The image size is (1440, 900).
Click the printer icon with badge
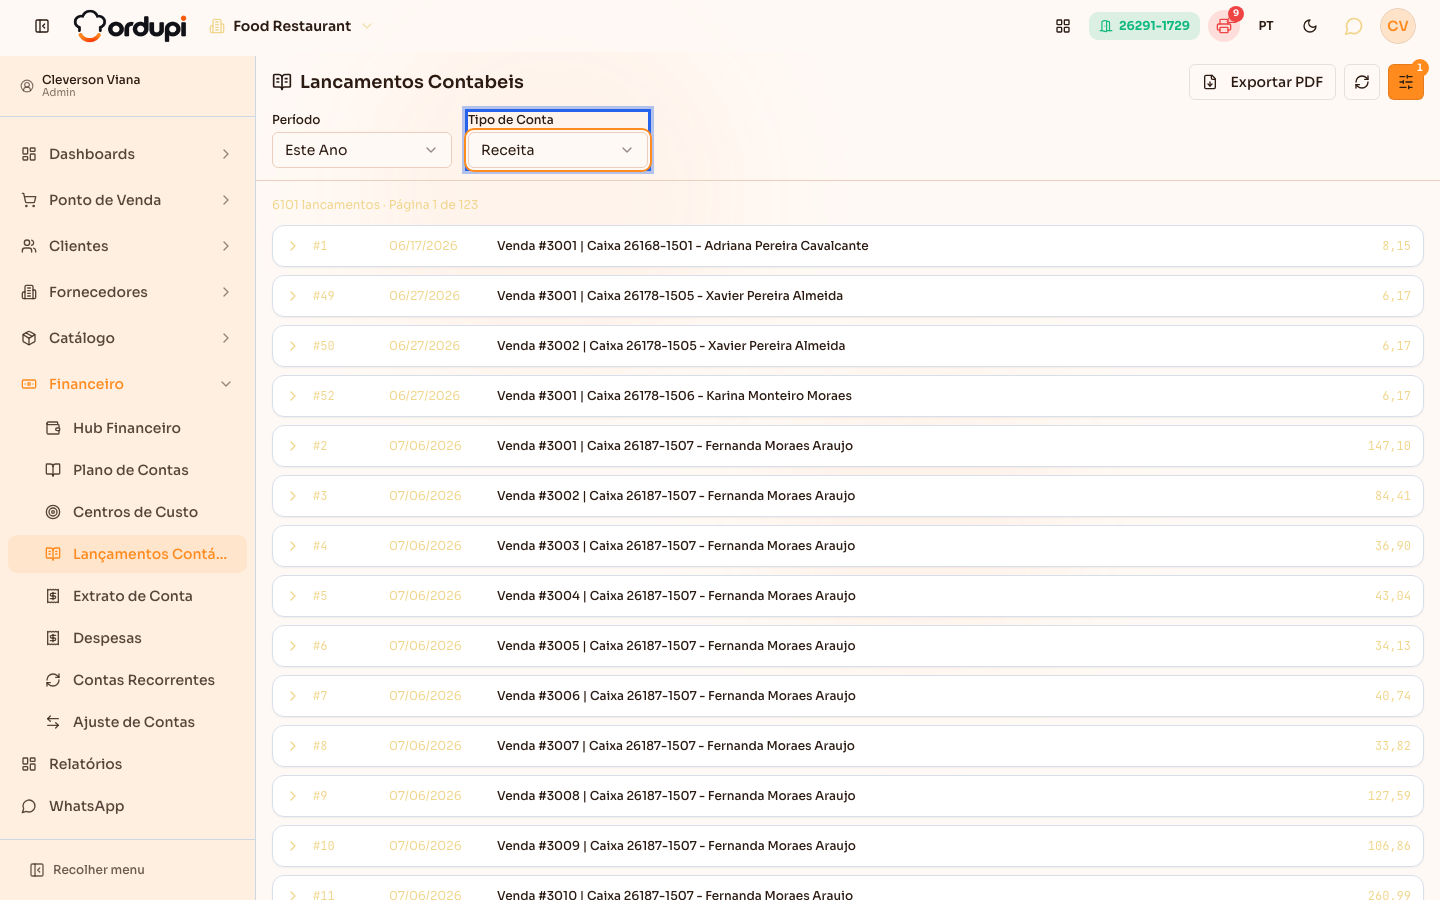point(1224,26)
